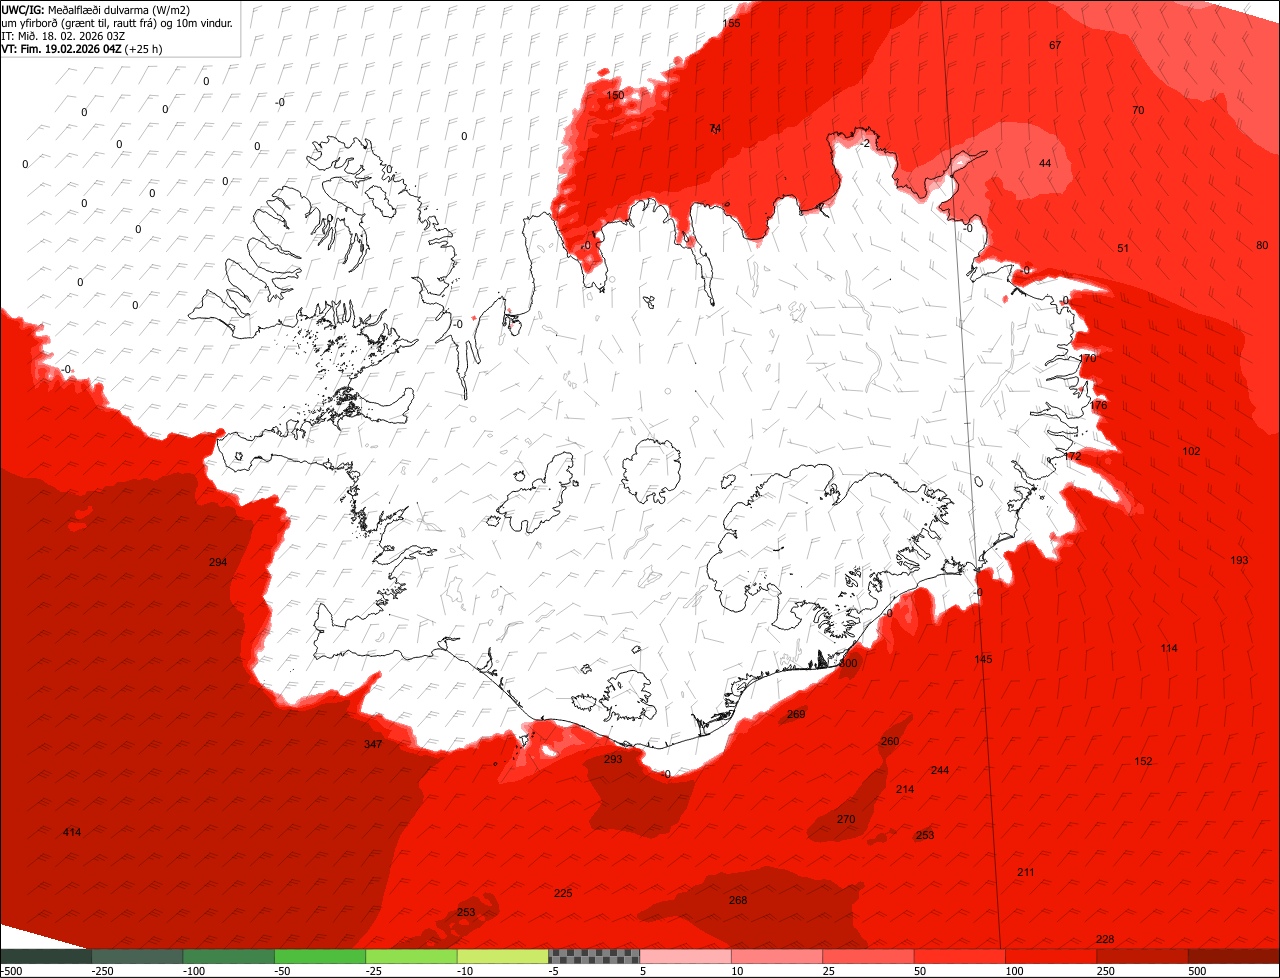Click the dark red swatch between 250 and 500
The width and height of the screenshot is (1280, 978).
(1143, 956)
